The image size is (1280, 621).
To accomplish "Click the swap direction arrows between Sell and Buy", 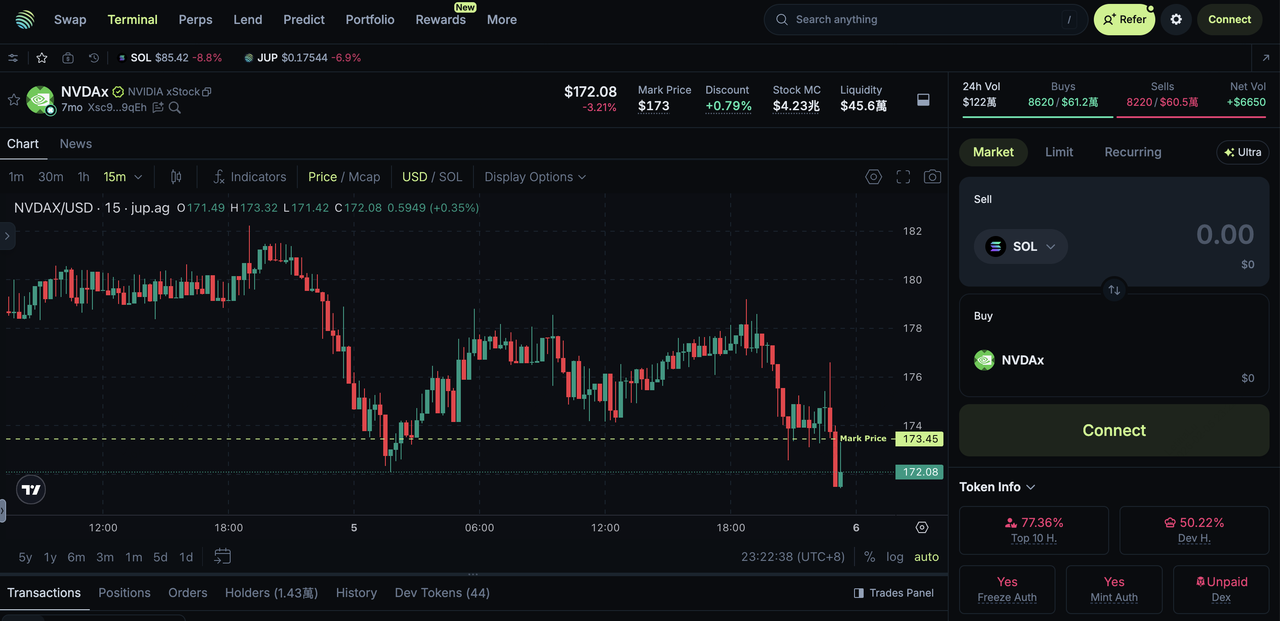I will [1114, 290].
